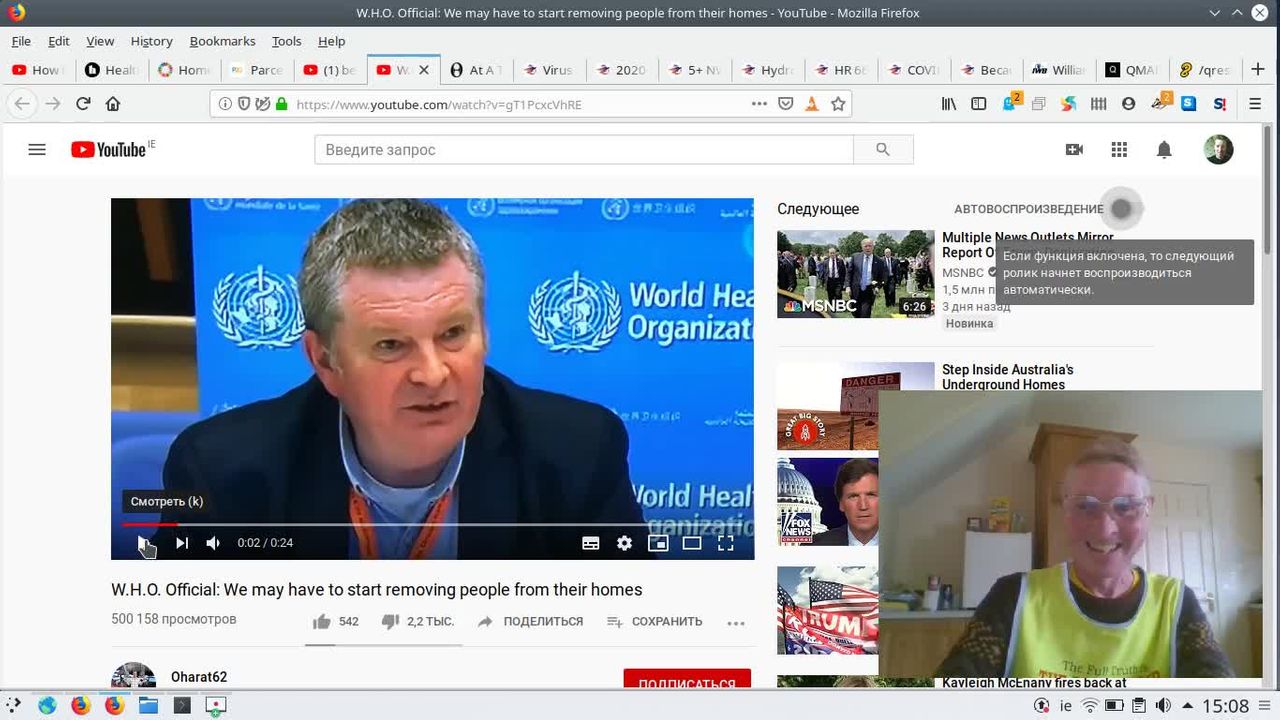Enter fullscreen mode in video player
Image resolution: width=1280 pixels, height=720 pixels.
click(726, 543)
